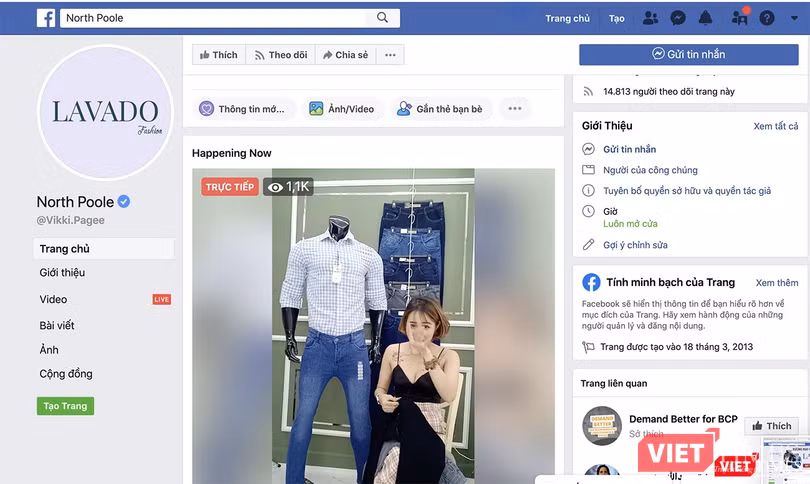
Task: Click the info icon beside Tuyên bố quyền
Action: [588, 191]
